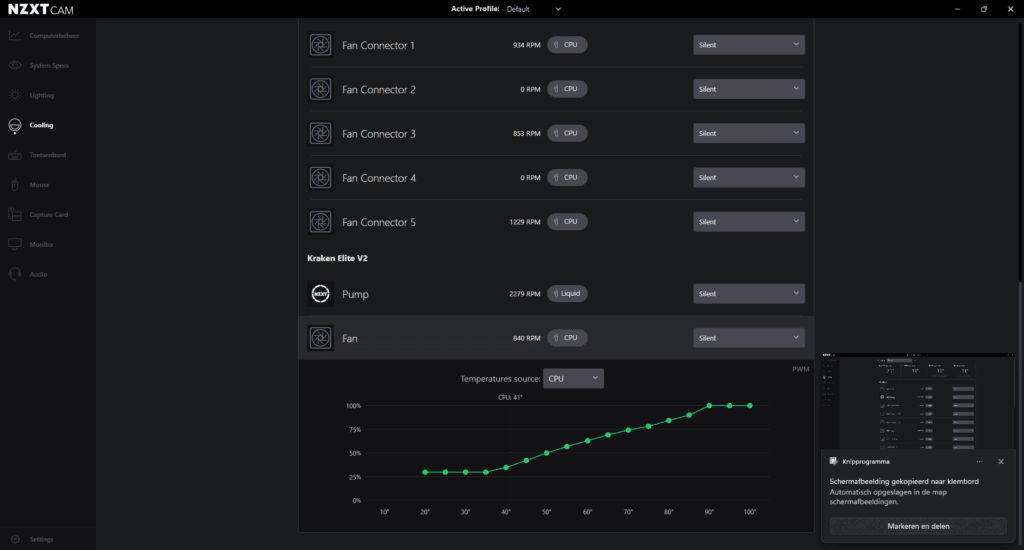Click the Monitor sidebar icon
Viewport: 1024px width, 550px height.
pyautogui.click(x=15, y=244)
